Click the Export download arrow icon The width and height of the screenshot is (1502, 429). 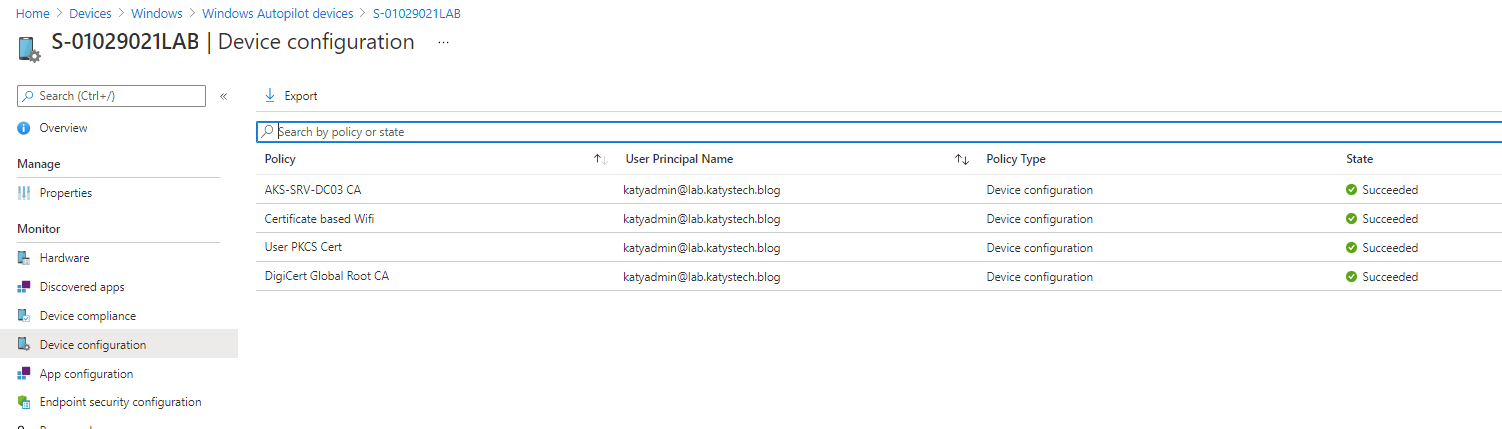click(x=270, y=96)
